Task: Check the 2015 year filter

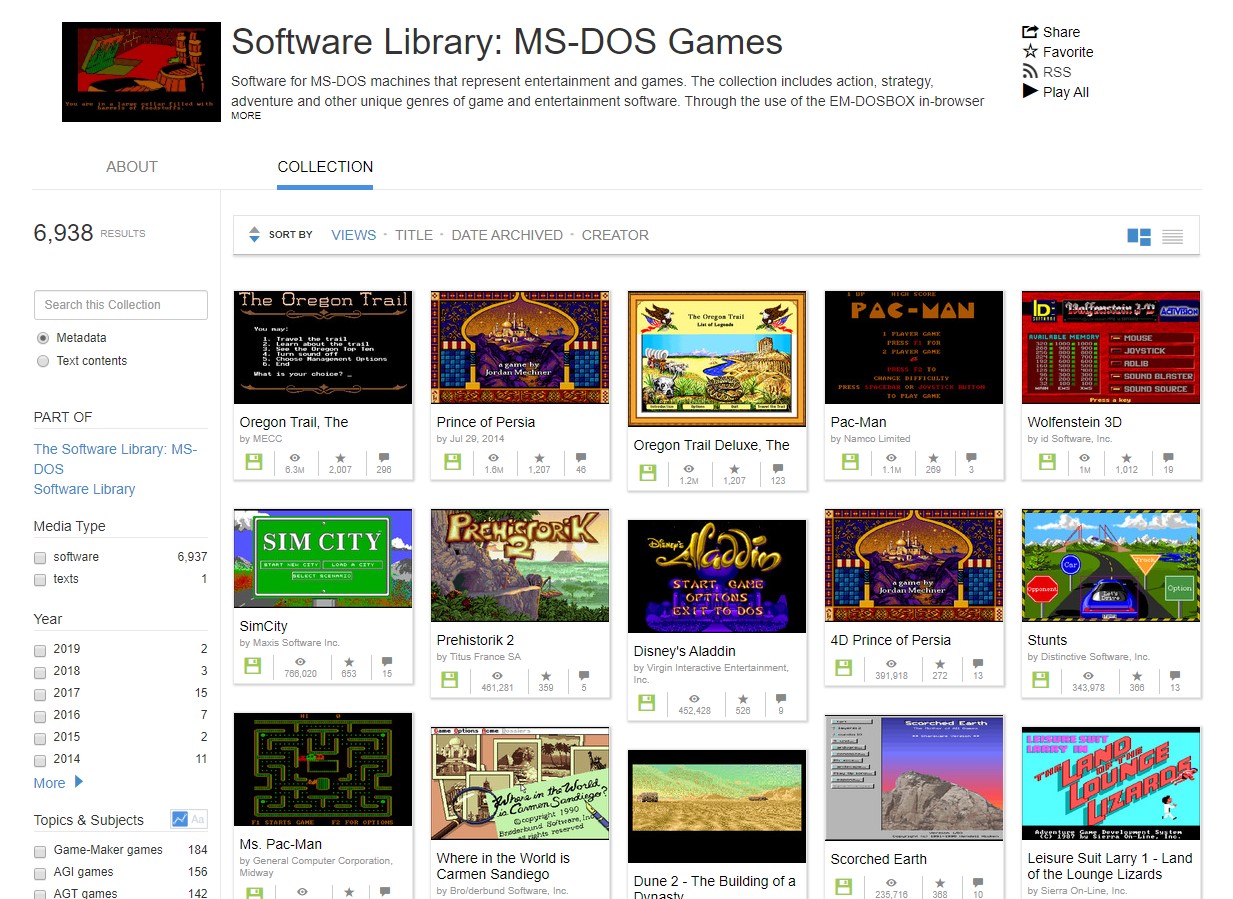Action: click(x=40, y=738)
